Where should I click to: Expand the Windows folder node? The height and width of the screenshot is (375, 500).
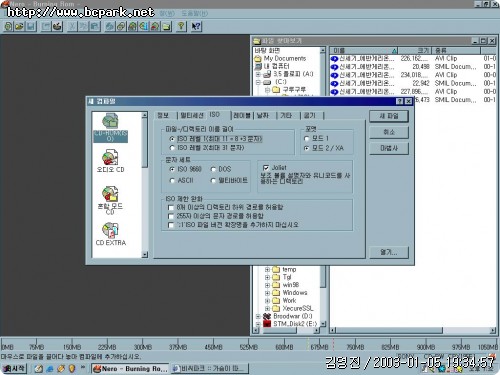(267, 293)
